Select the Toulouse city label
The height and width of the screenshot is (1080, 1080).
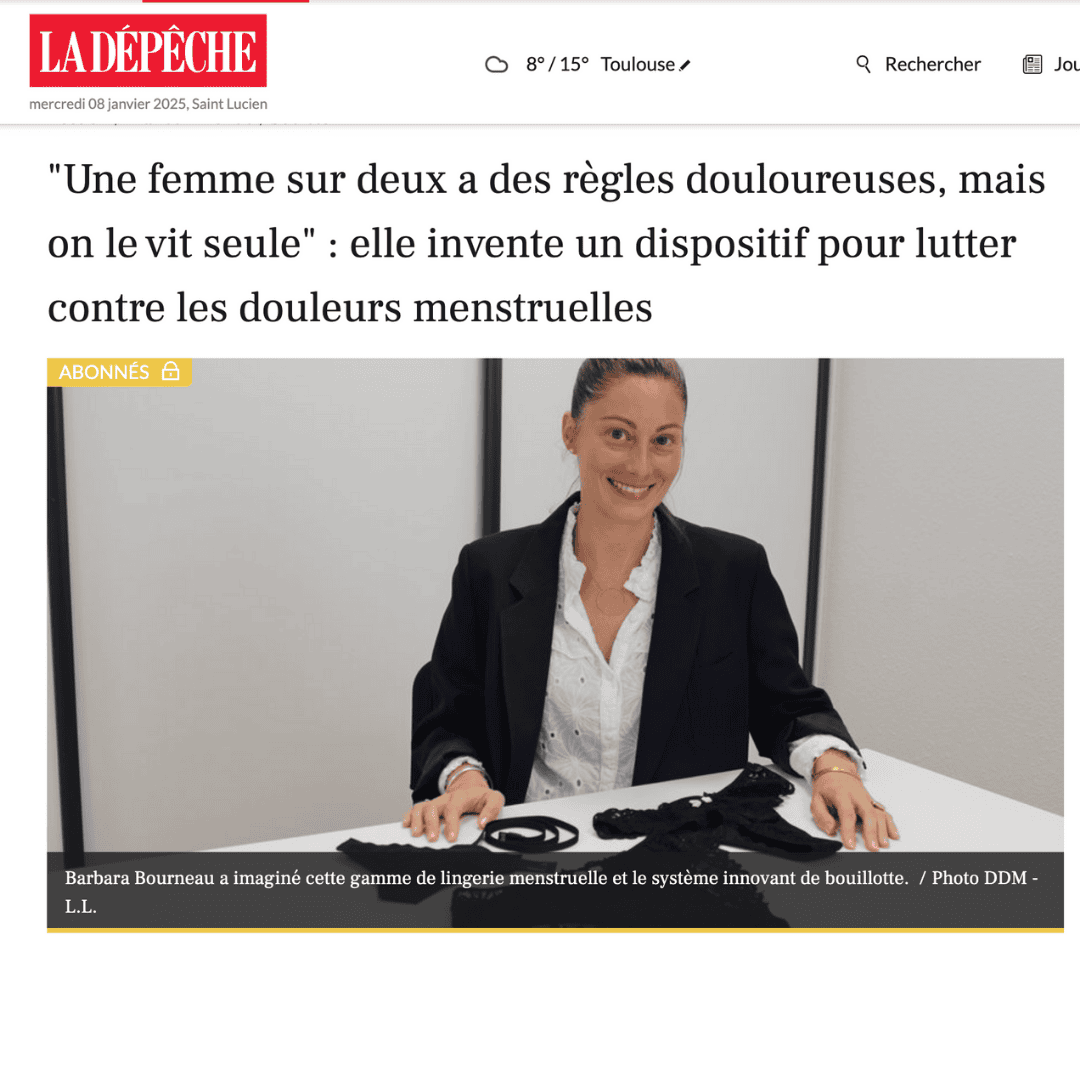click(637, 64)
